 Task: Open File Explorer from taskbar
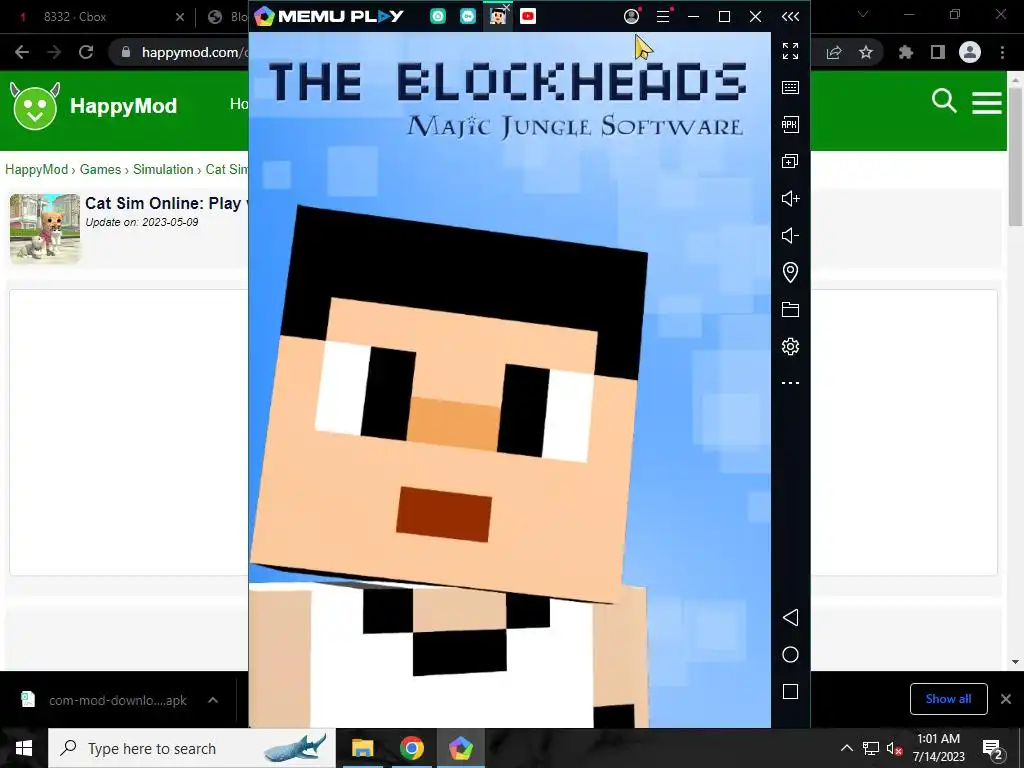tap(362, 748)
